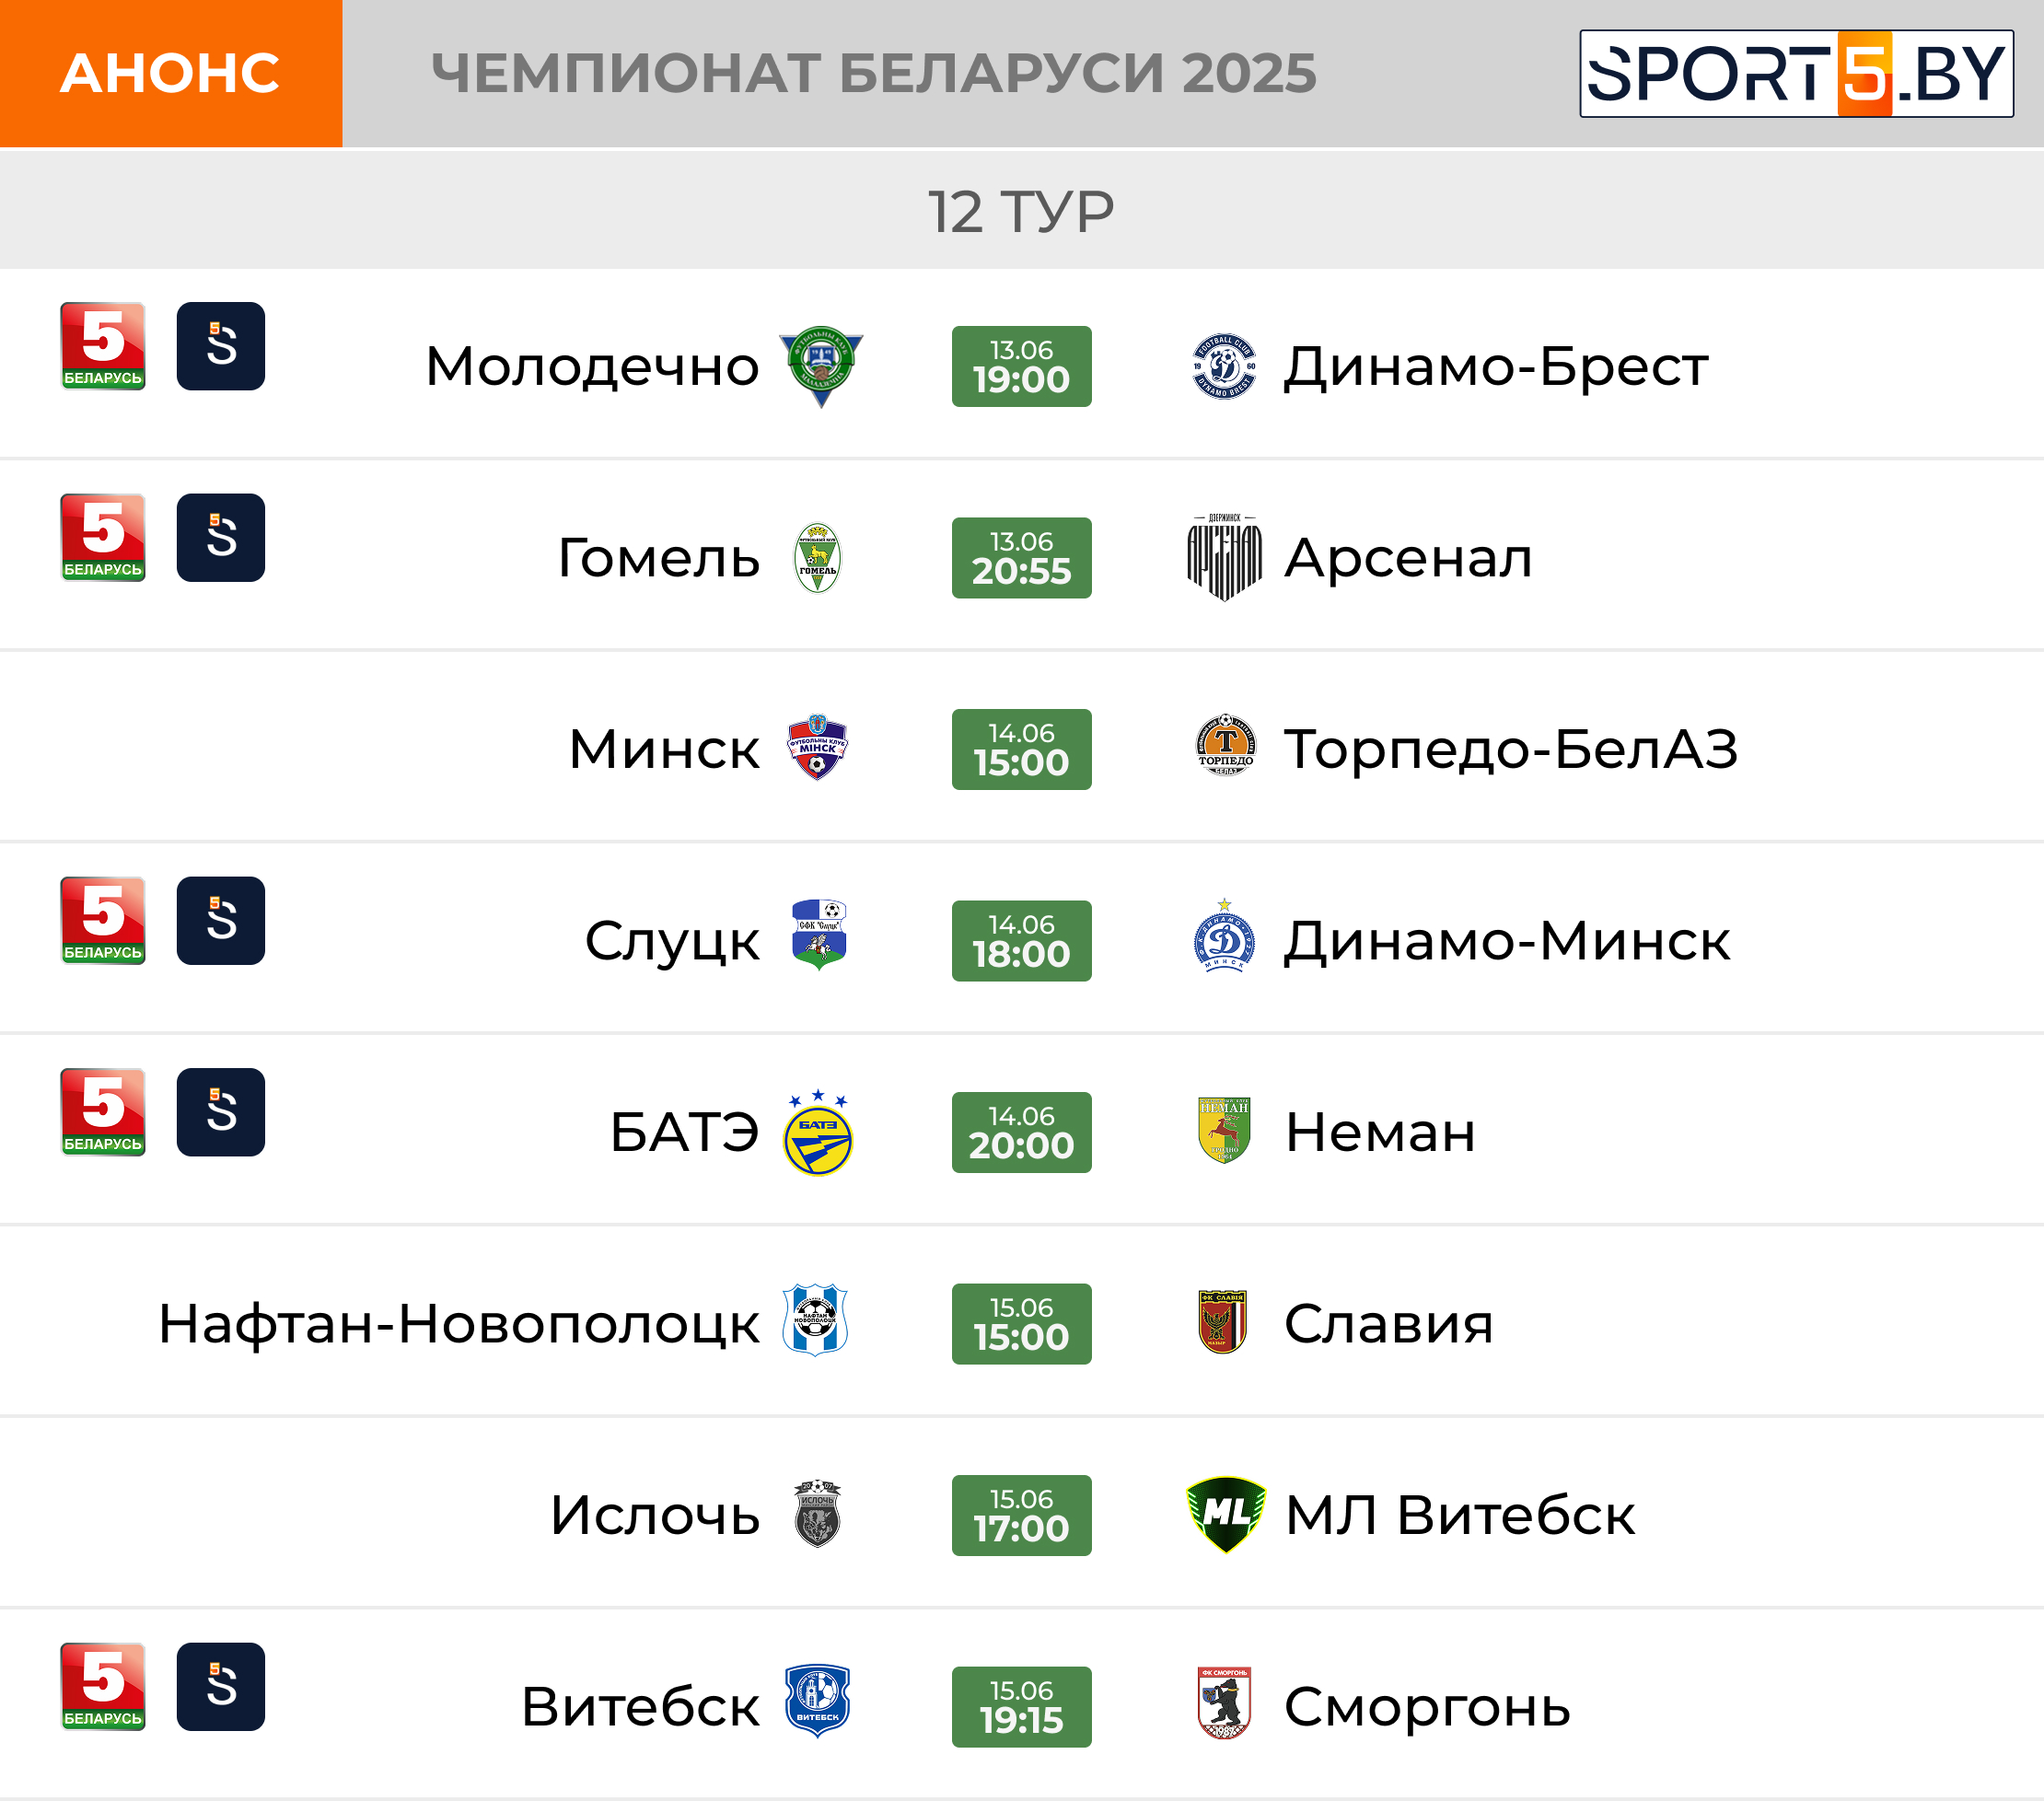Image resolution: width=2044 pixels, height=1801 pixels.
Task: Open the Torpedo-BelAZ orange logo
Action: [1225, 746]
